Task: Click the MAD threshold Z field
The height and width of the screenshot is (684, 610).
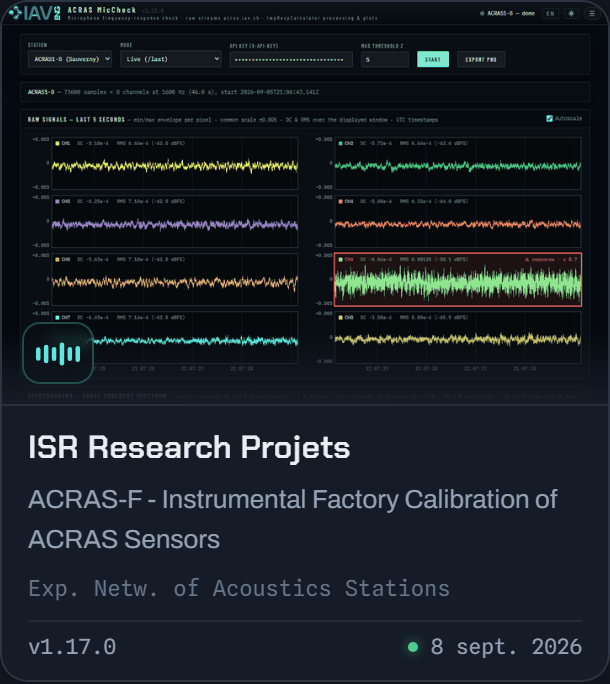Action: coord(385,59)
